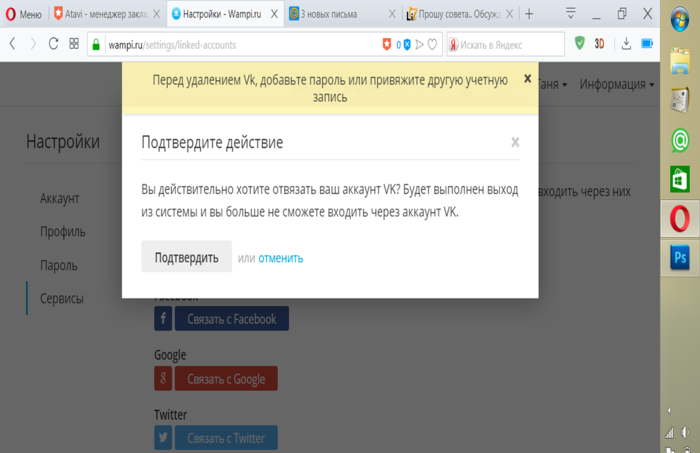The height and width of the screenshot is (453, 700).
Task: Go back with the back arrow
Action: click(x=12, y=44)
